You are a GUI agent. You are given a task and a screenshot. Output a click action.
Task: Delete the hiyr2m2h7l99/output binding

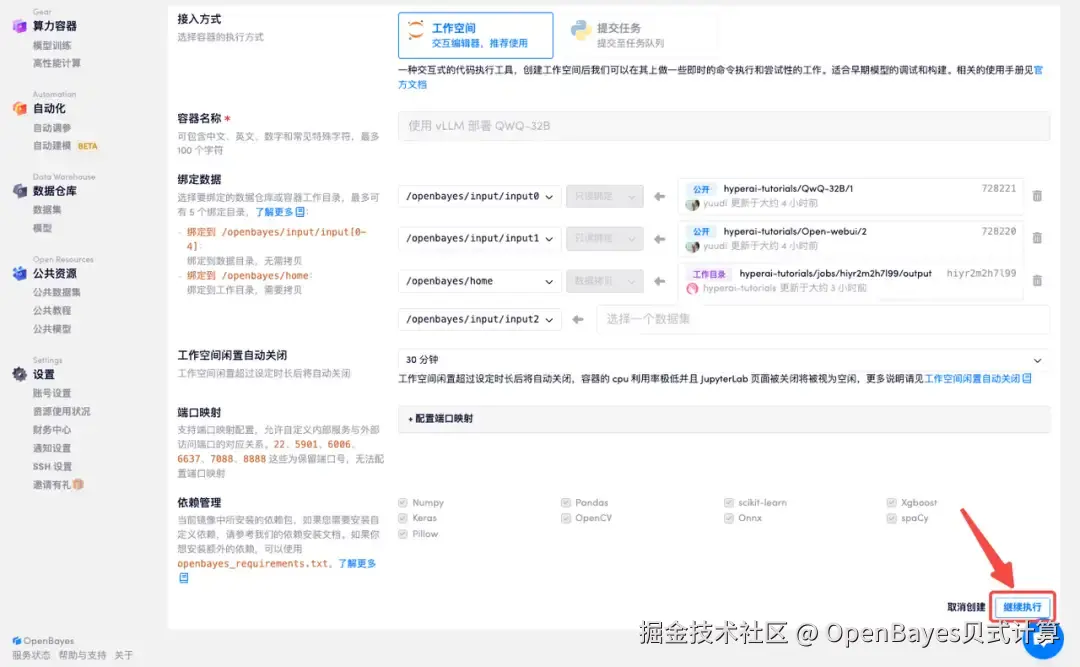click(x=1037, y=281)
